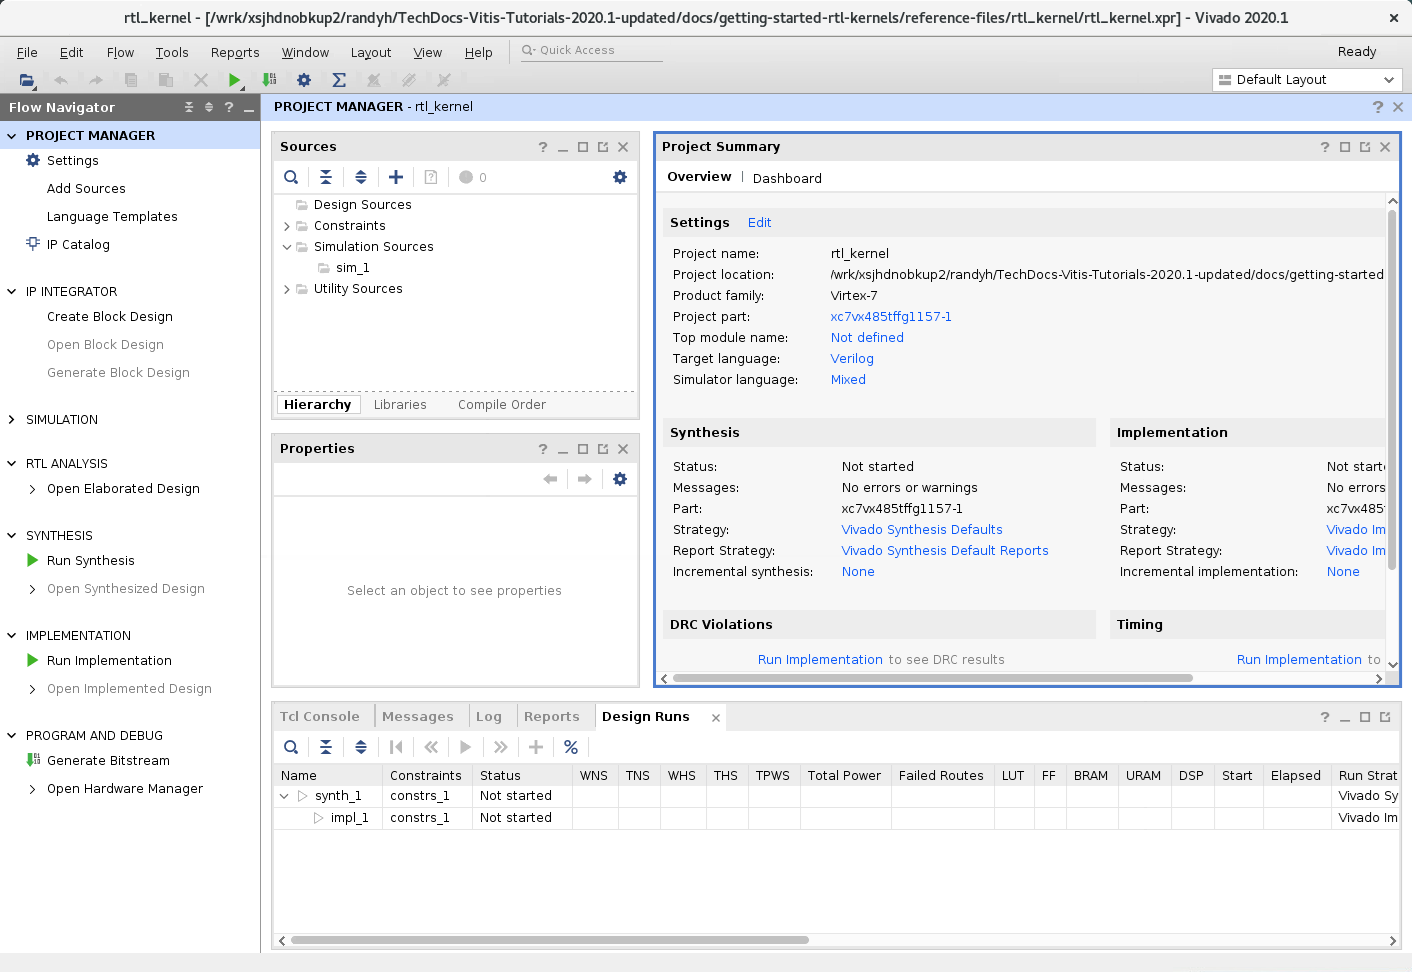Click the Project Summary vertical scrollbar

coord(1392,390)
